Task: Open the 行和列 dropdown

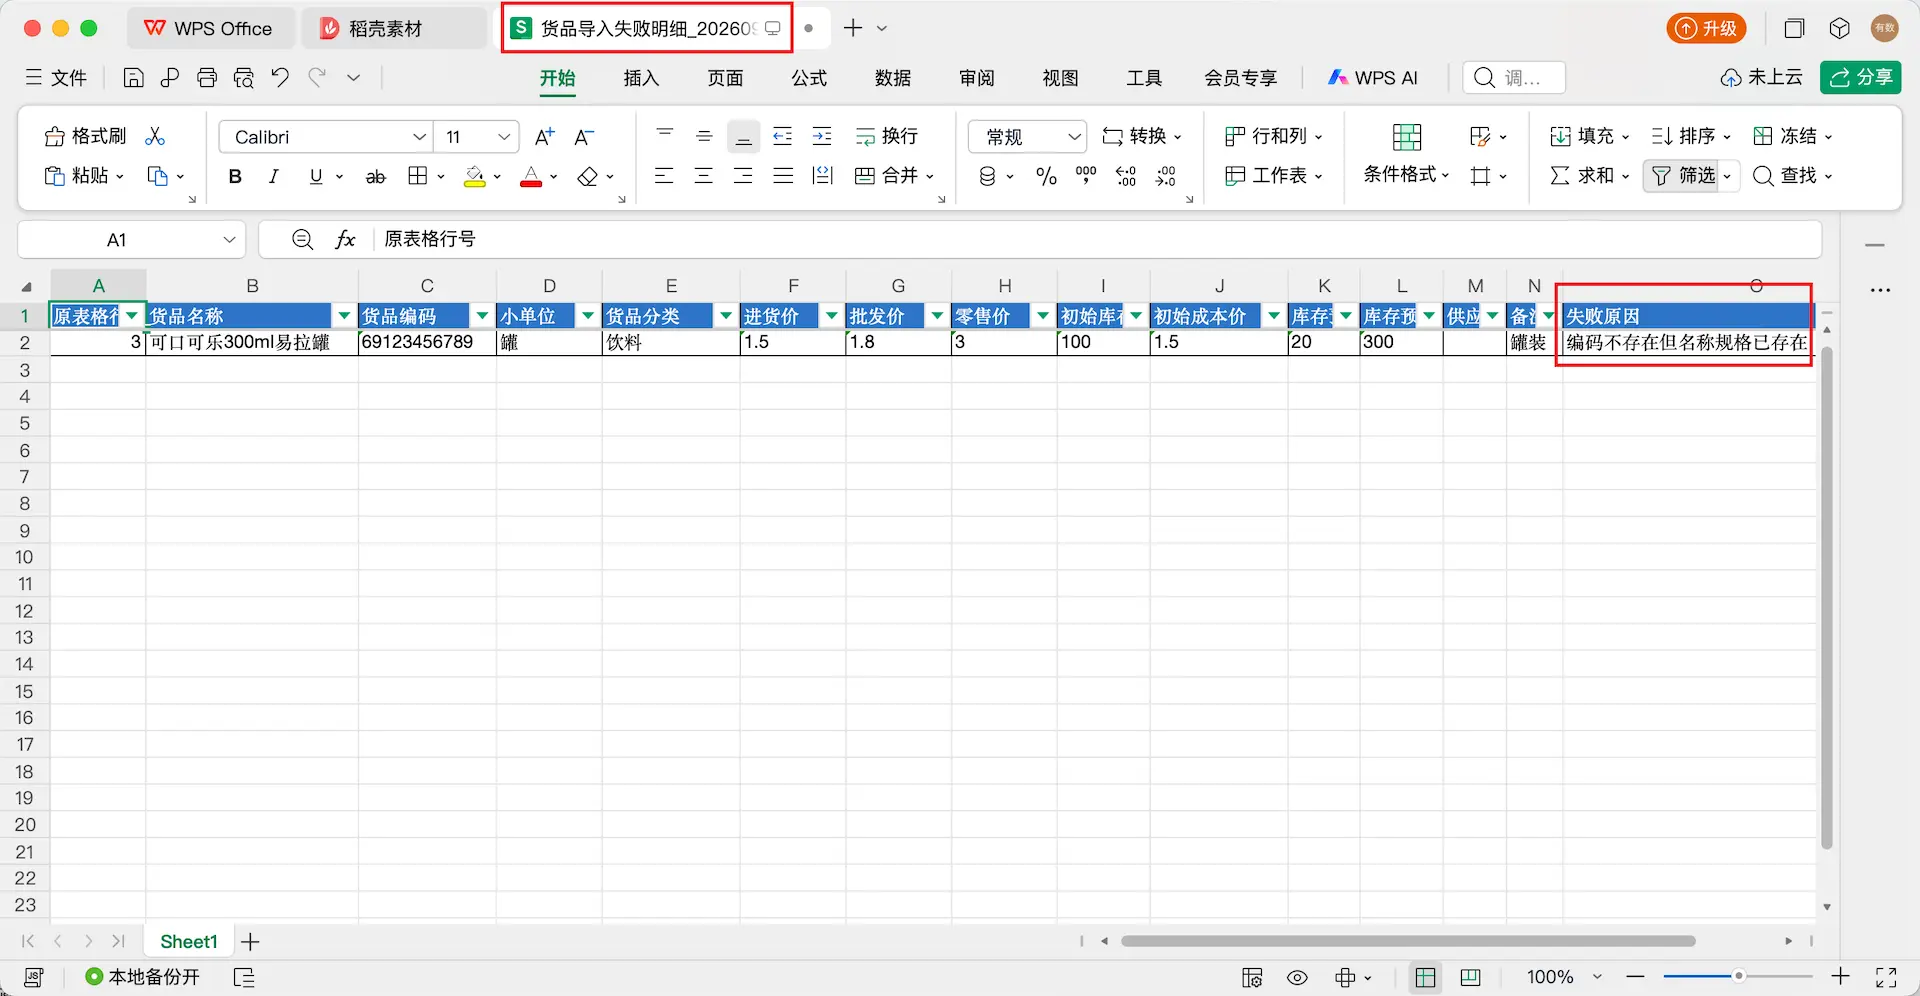Action: (1274, 136)
